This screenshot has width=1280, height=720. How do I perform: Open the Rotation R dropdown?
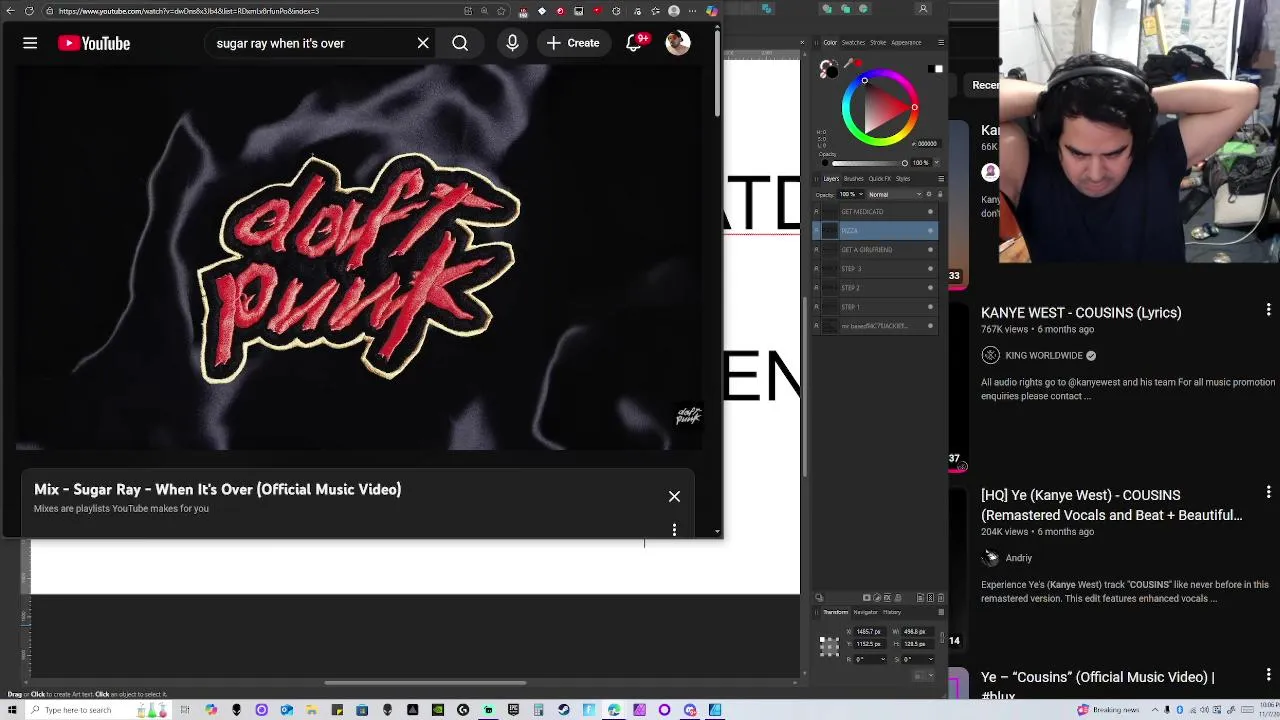pyautogui.click(x=883, y=659)
